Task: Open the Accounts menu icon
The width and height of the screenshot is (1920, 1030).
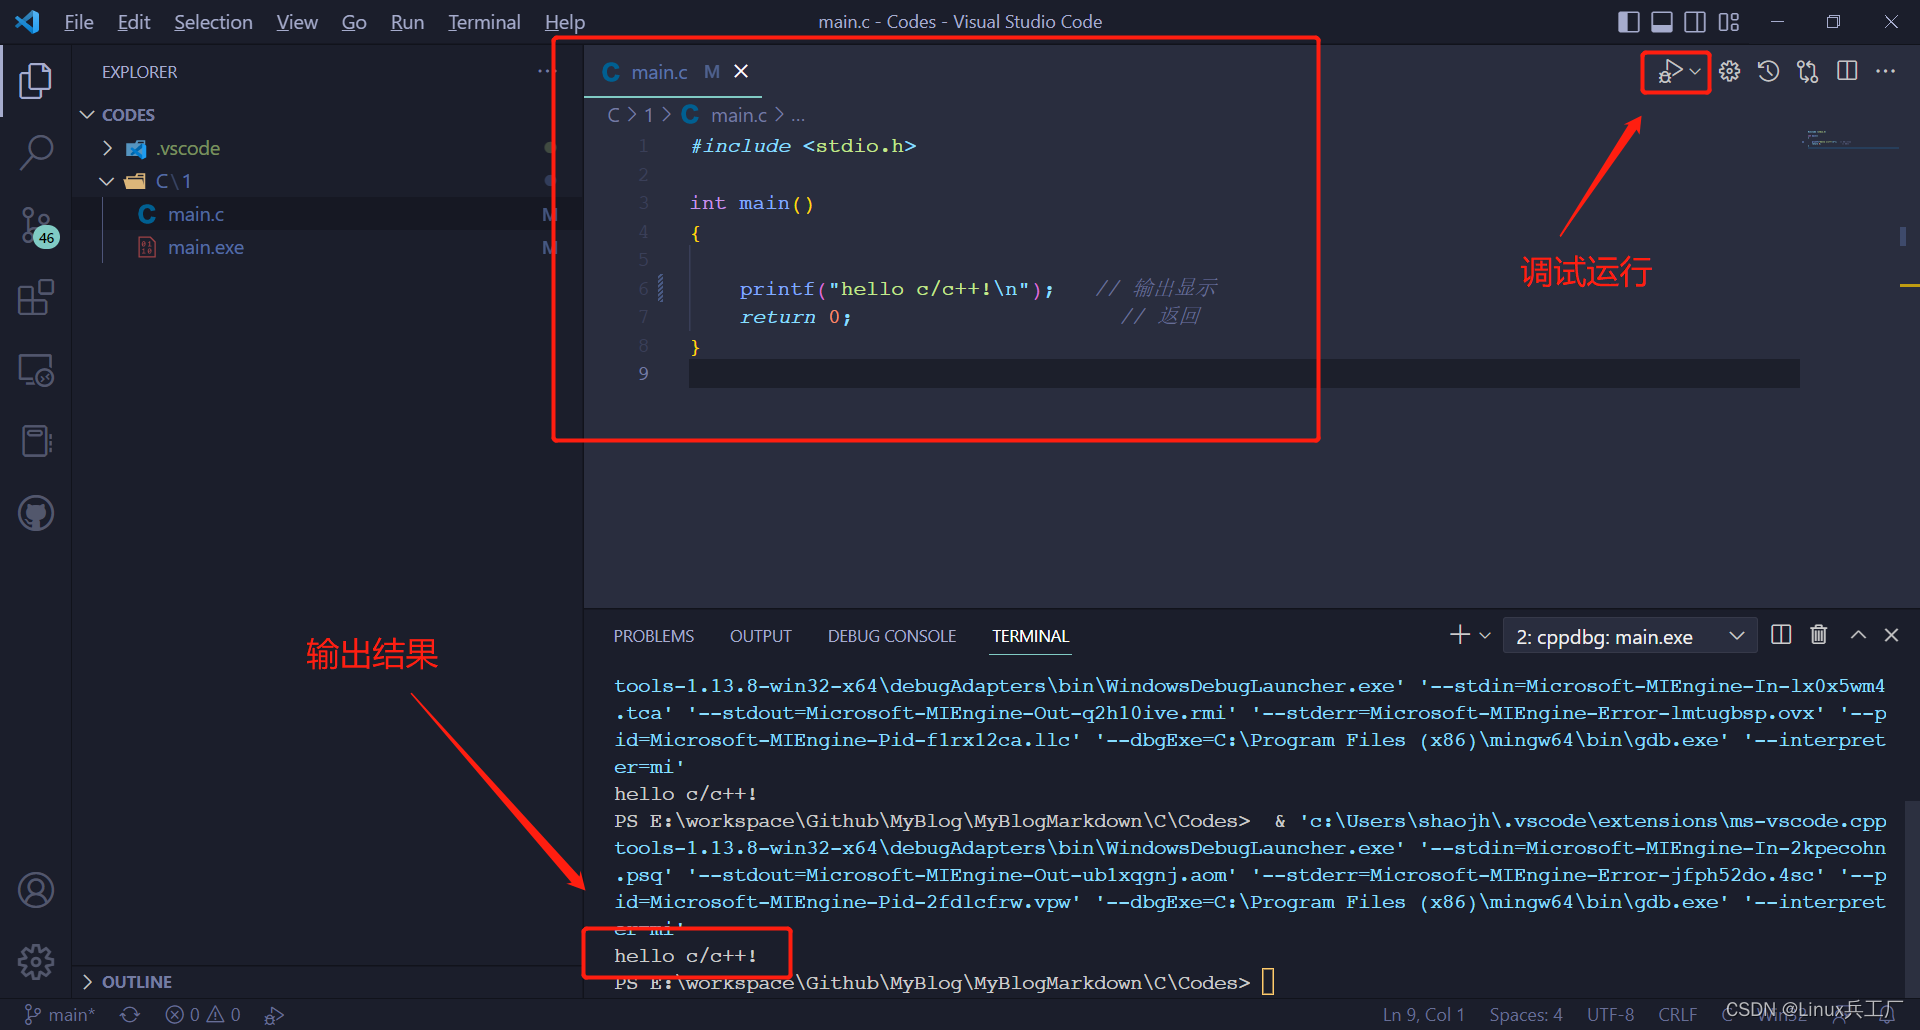Action: 36,890
